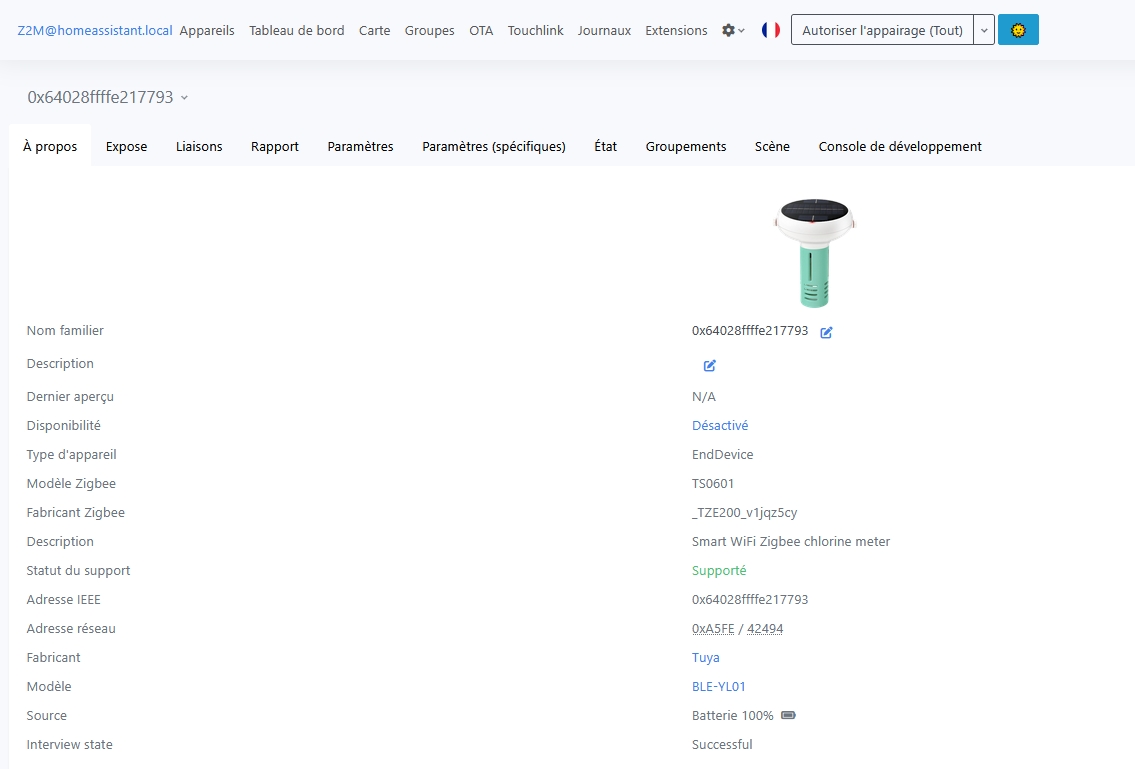Viewport: 1135px width, 769px height.
Task: Open the Carte network map
Action: [x=374, y=30]
